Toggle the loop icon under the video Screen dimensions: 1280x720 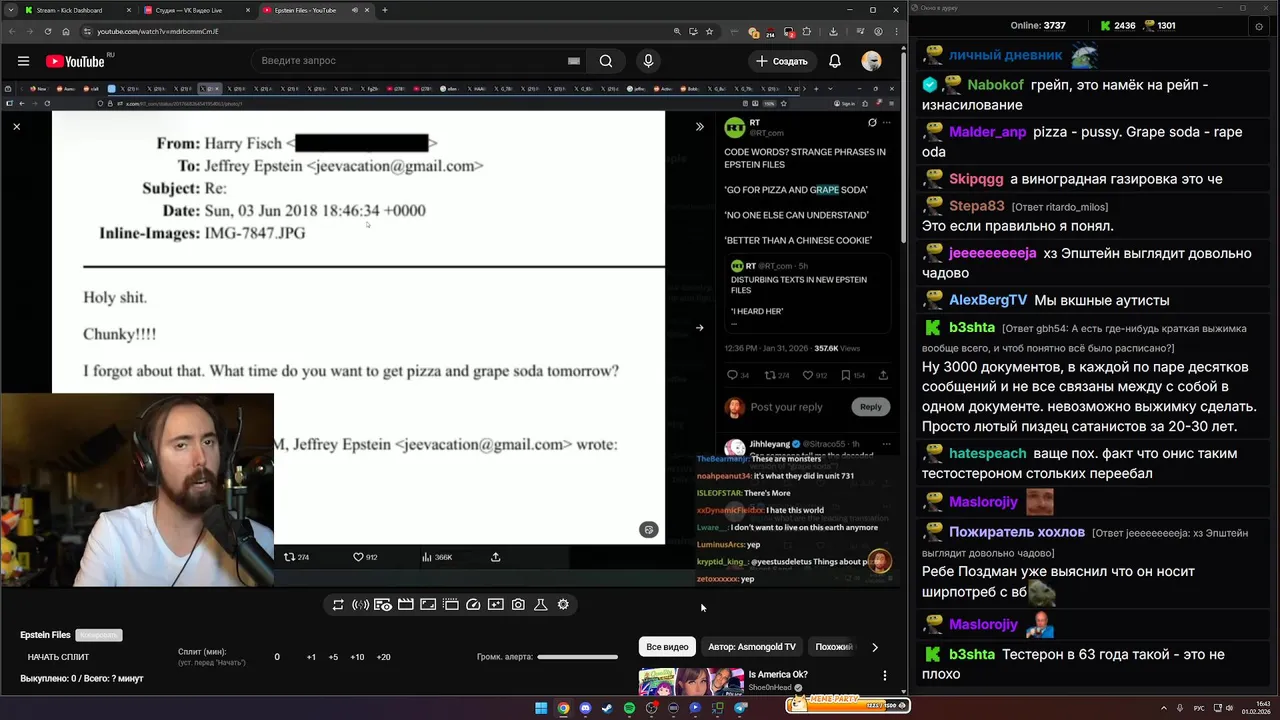(x=338, y=605)
